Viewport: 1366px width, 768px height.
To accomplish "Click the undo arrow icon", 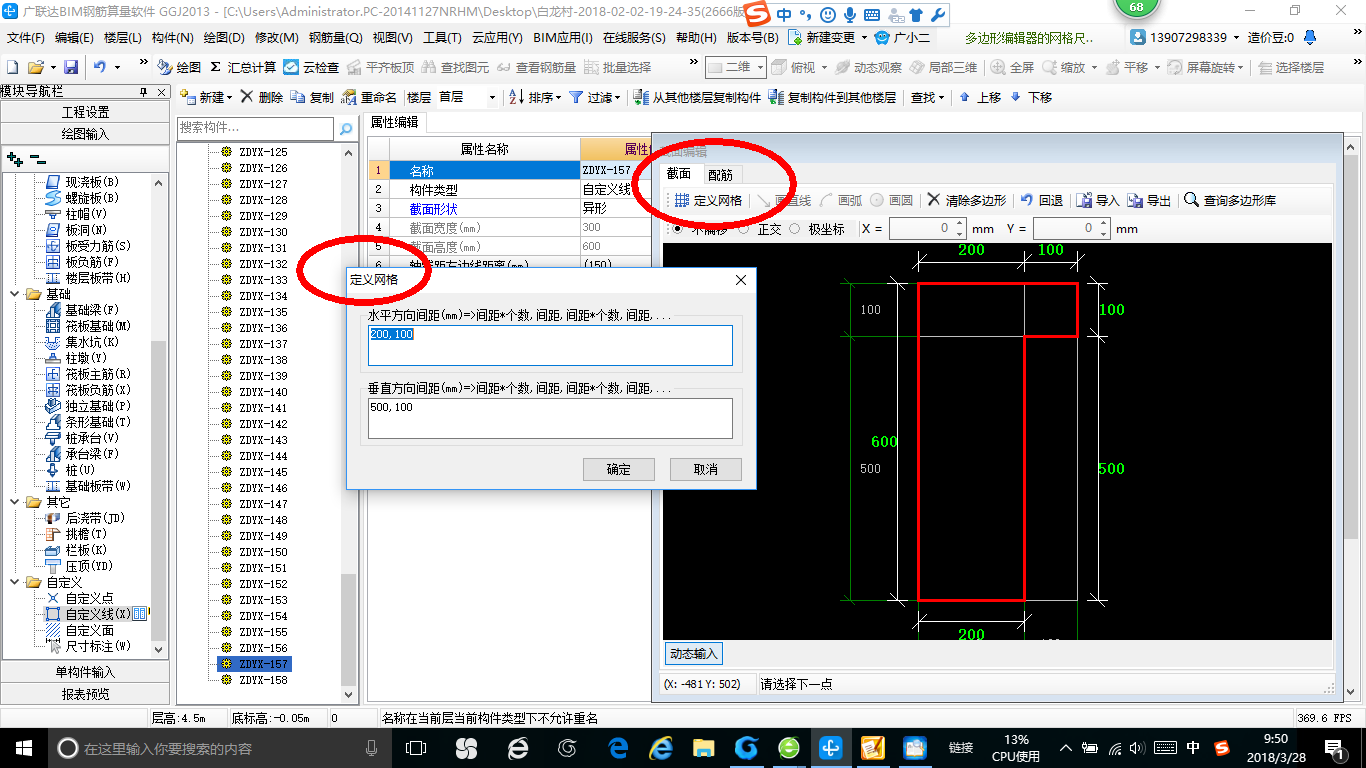I will click(x=99, y=67).
